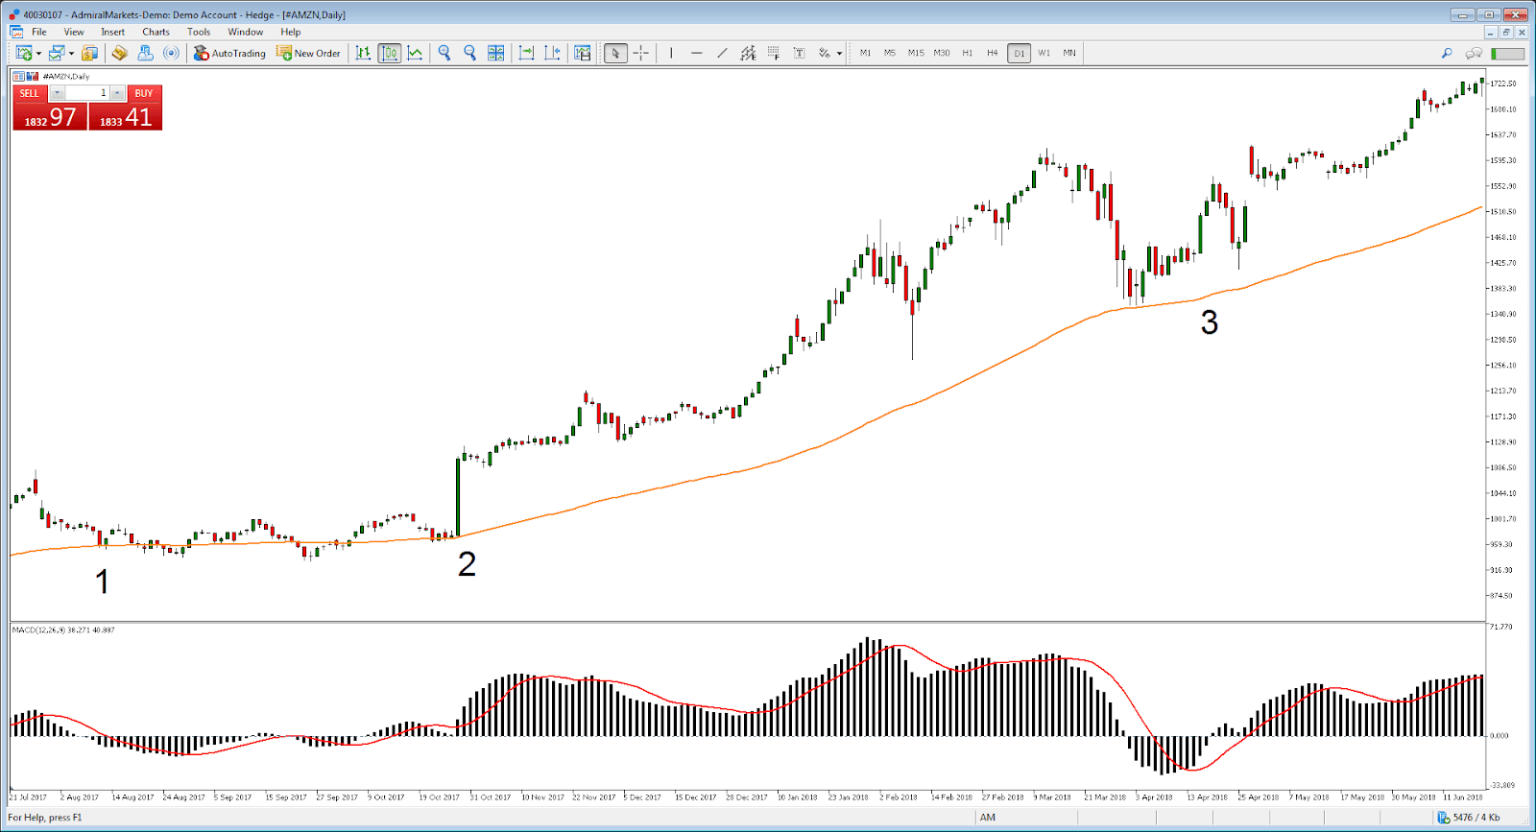The height and width of the screenshot is (832, 1536).
Task: Expand the chart profiles dropdown
Action: click(71, 53)
